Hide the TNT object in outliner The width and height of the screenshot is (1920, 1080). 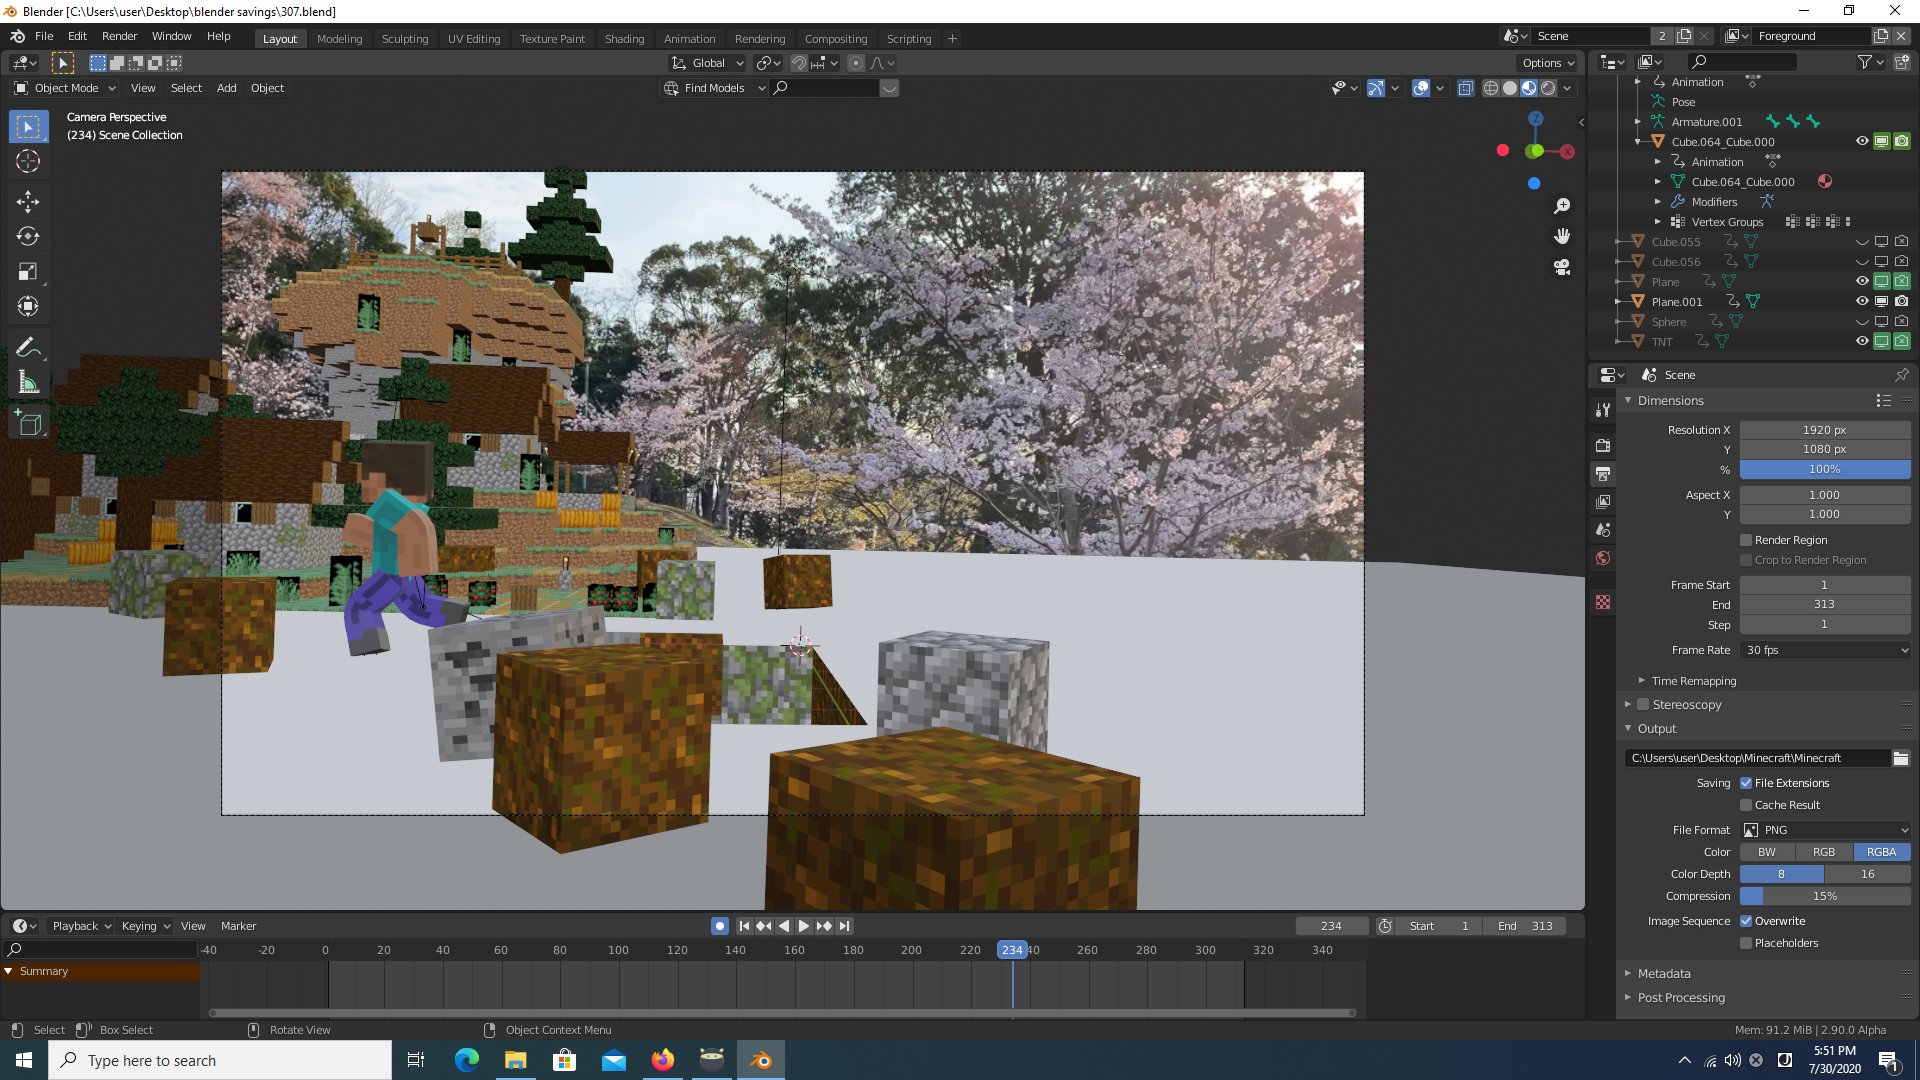(1862, 341)
